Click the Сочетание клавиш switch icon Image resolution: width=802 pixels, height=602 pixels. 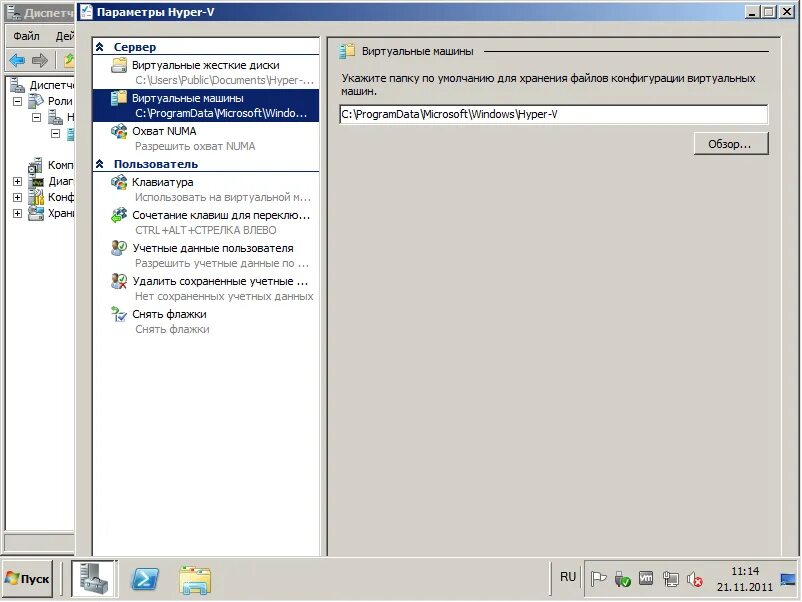[119, 215]
